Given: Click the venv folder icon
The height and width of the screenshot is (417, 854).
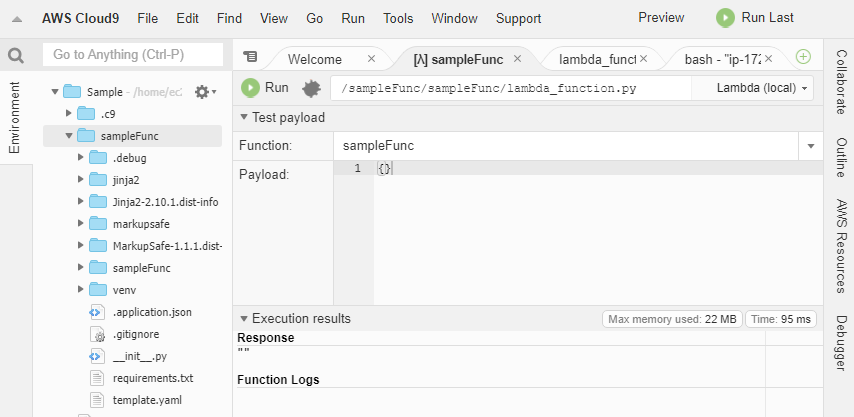Looking at the screenshot, I should point(98,290).
